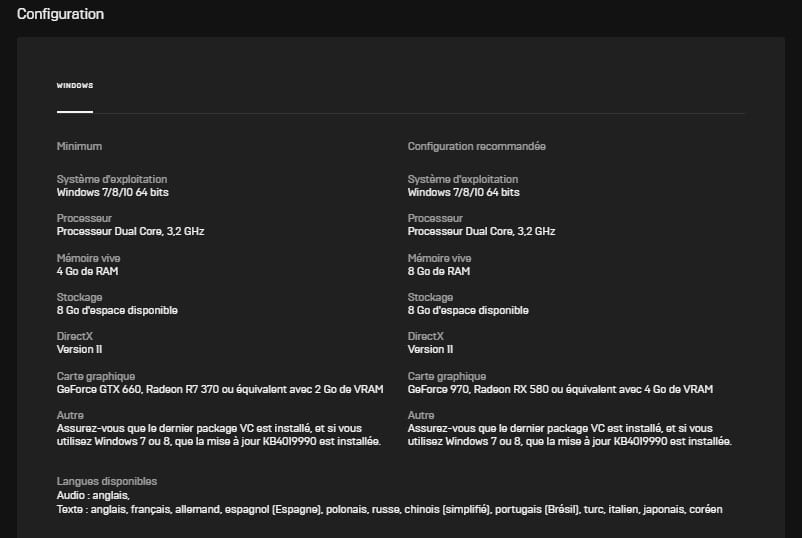The width and height of the screenshot is (802, 538).
Task: Click the 4 Go de RAM value
Action: (87, 271)
